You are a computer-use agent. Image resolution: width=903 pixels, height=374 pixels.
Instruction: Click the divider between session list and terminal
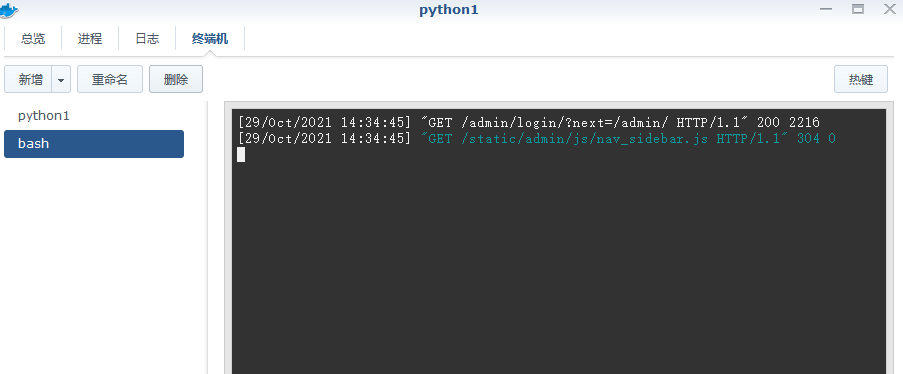click(207, 237)
